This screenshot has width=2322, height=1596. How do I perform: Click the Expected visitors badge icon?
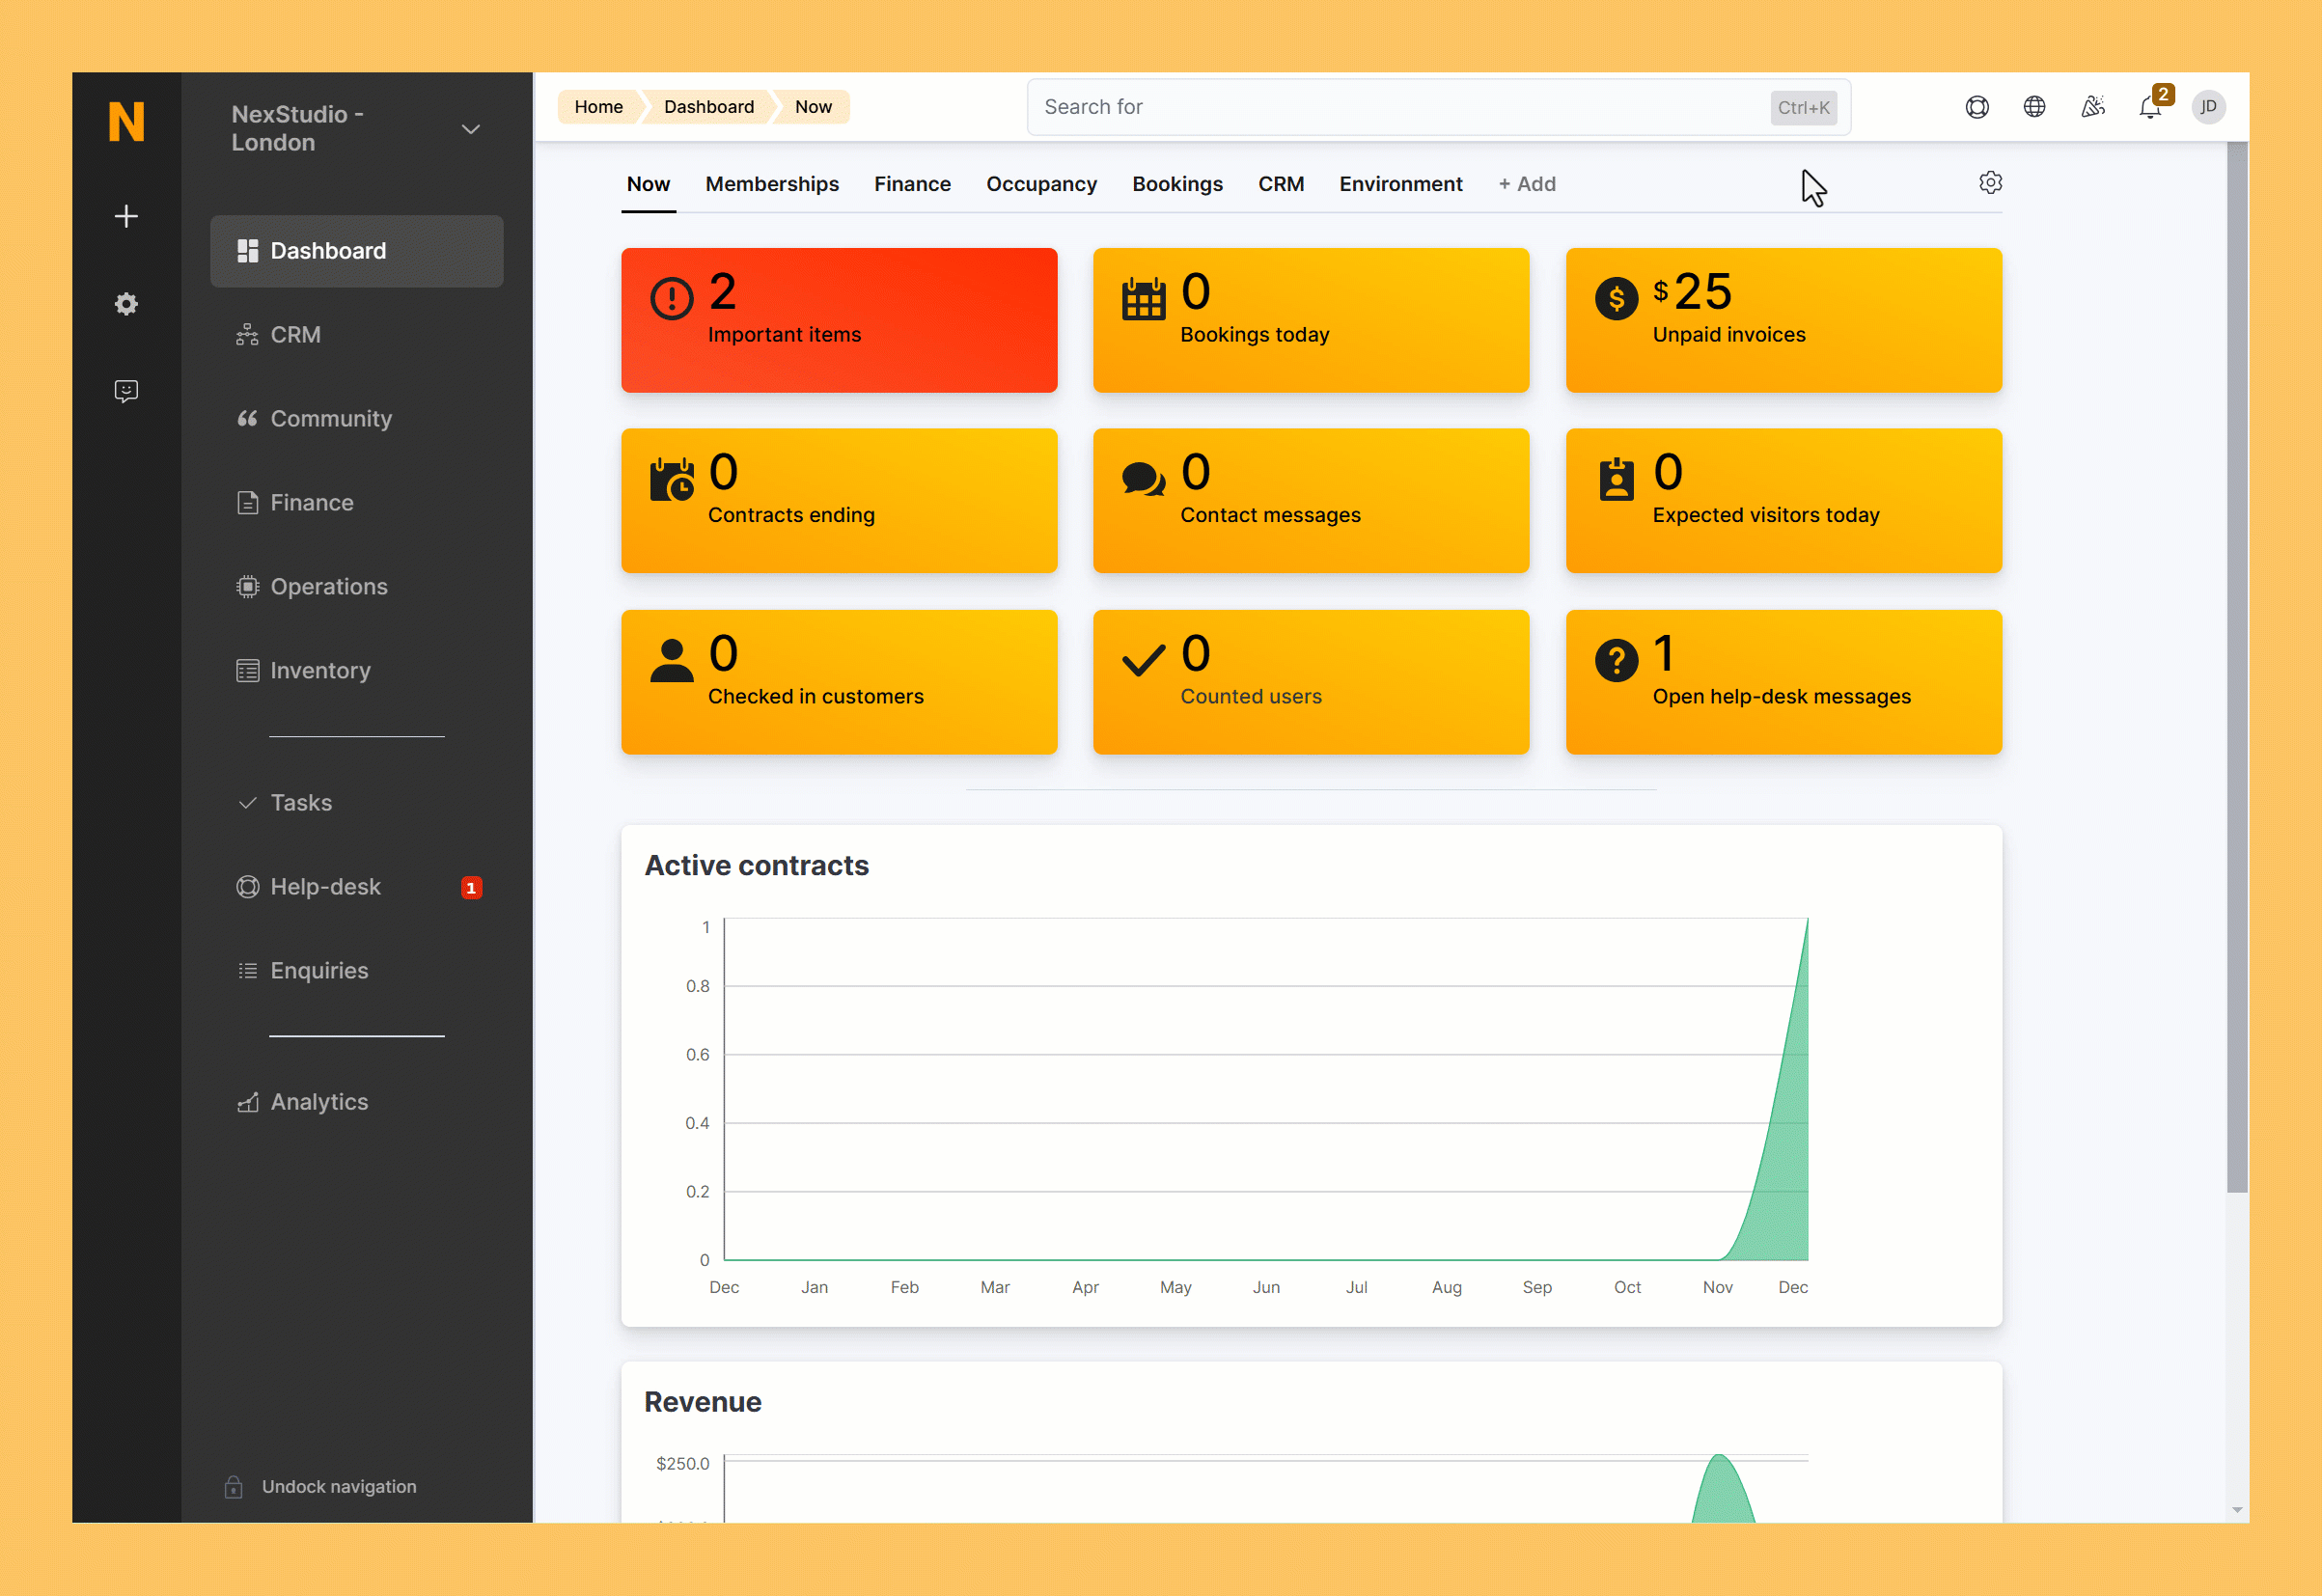1616,479
